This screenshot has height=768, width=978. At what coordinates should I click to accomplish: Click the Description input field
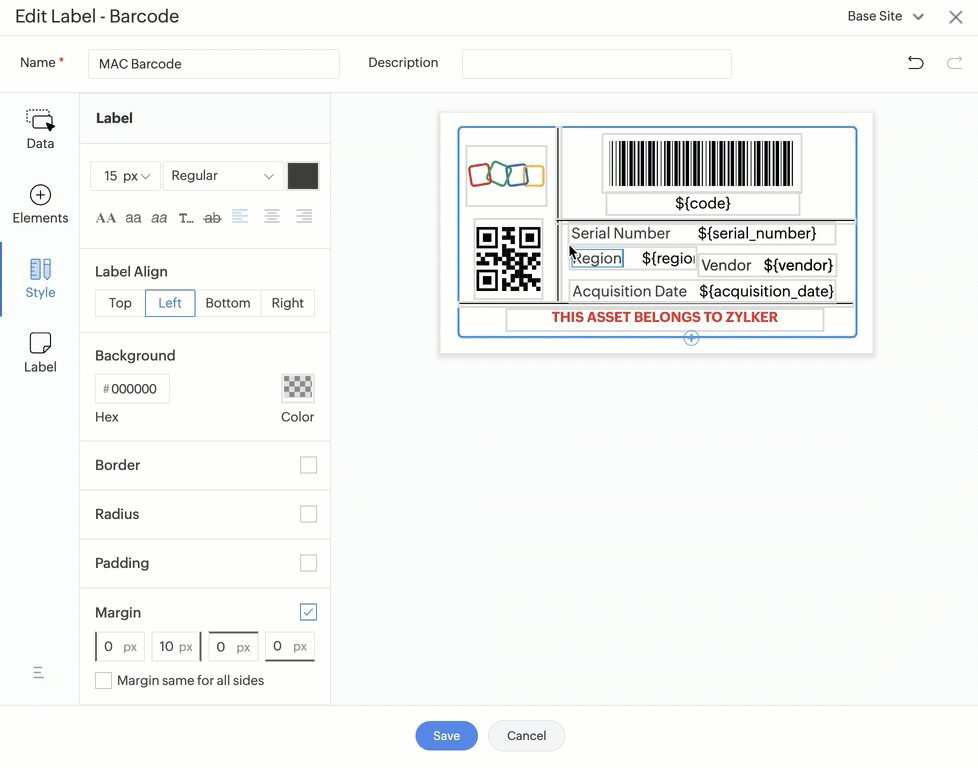coord(596,64)
